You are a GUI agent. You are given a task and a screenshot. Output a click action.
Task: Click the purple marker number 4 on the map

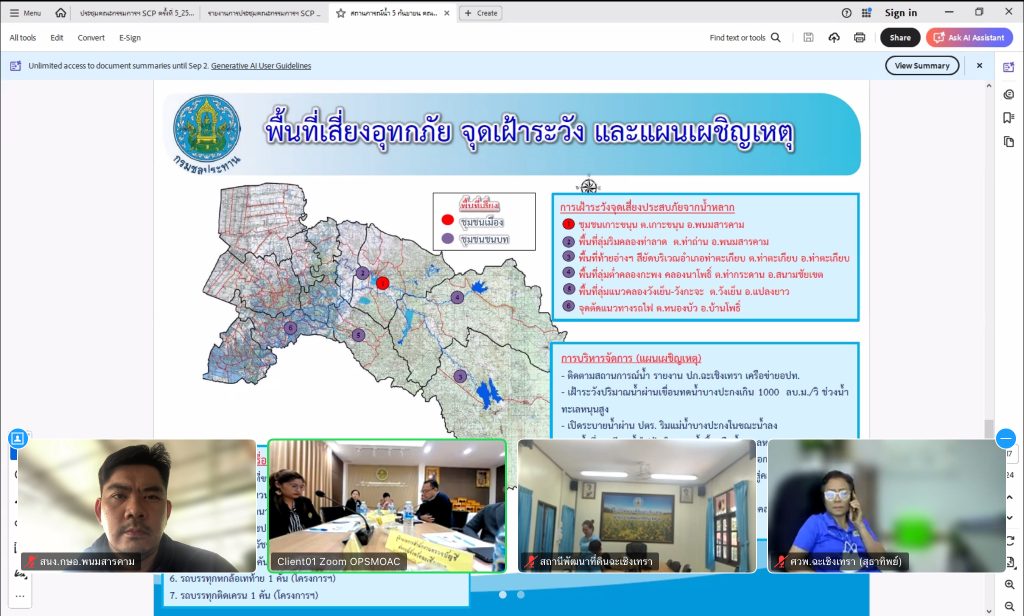(x=457, y=297)
